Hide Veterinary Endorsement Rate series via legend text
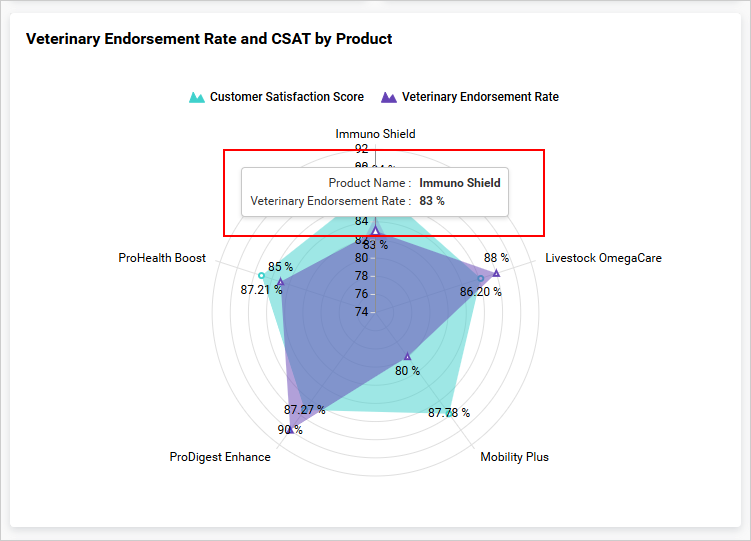Viewport: 751px width, 541px height. (480, 98)
